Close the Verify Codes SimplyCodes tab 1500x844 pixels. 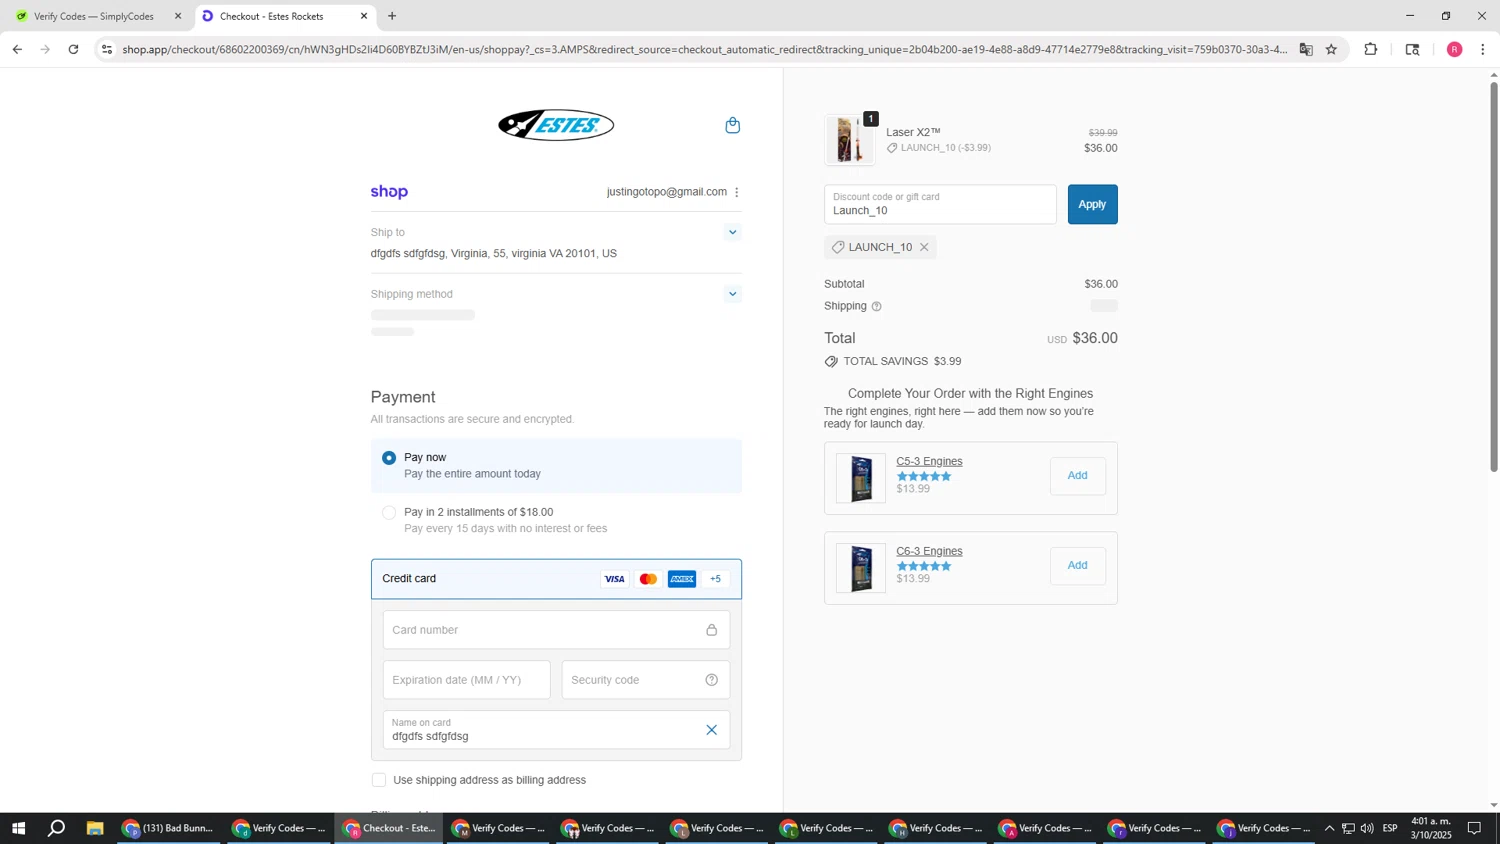click(178, 16)
